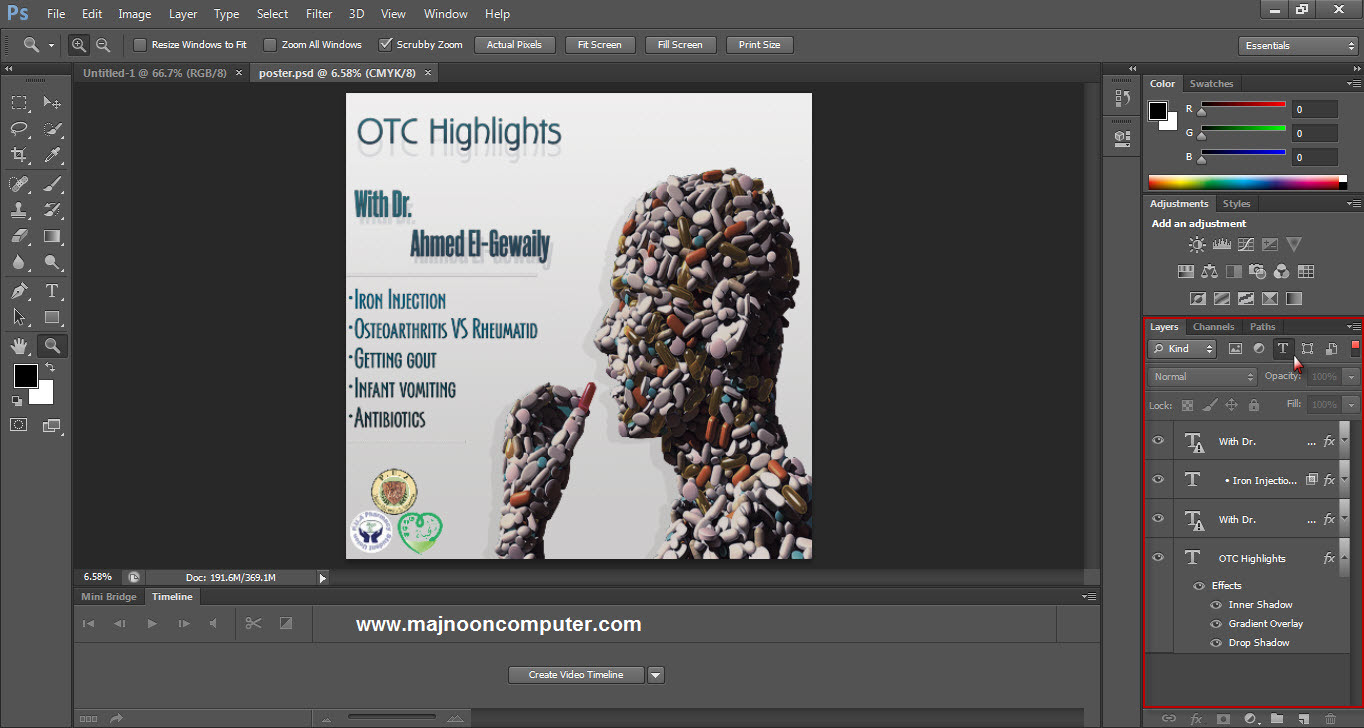Image resolution: width=1364 pixels, height=728 pixels.
Task: Enable Resize Windows to Fit
Action: point(140,45)
